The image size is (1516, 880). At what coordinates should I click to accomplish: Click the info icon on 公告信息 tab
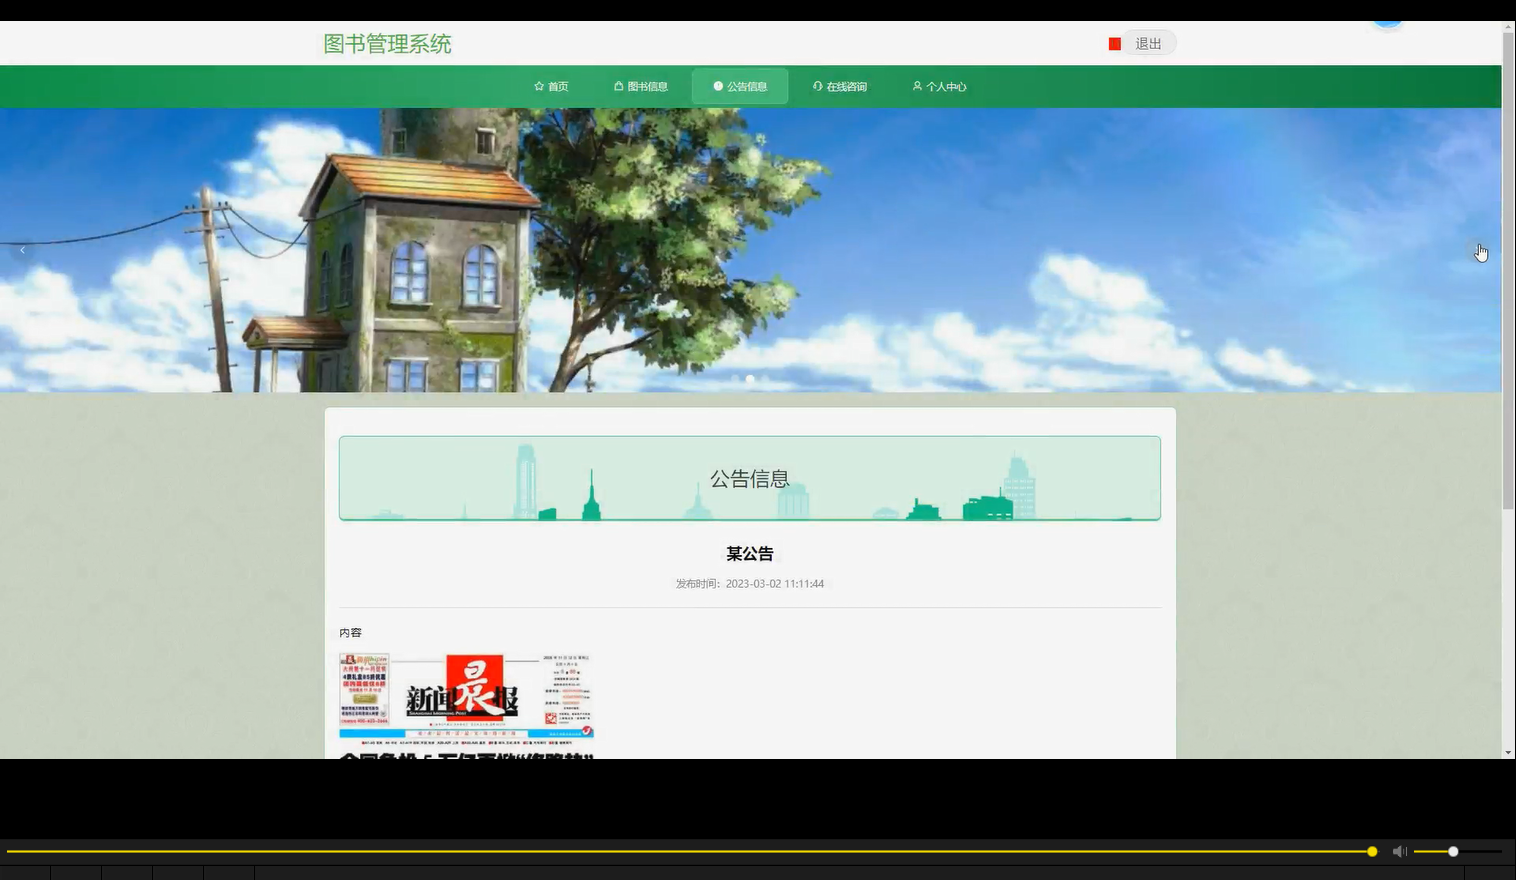pyautogui.click(x=716, y=86)
